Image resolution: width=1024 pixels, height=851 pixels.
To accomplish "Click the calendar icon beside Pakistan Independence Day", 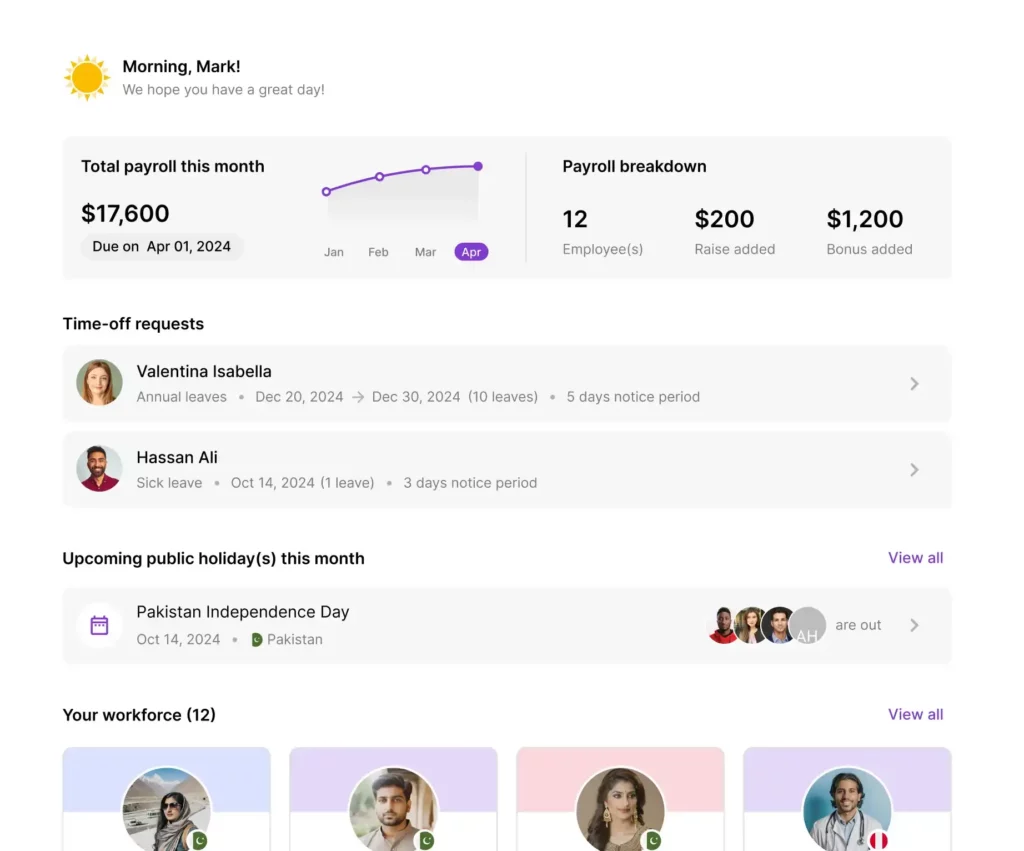I will point(99,625).
